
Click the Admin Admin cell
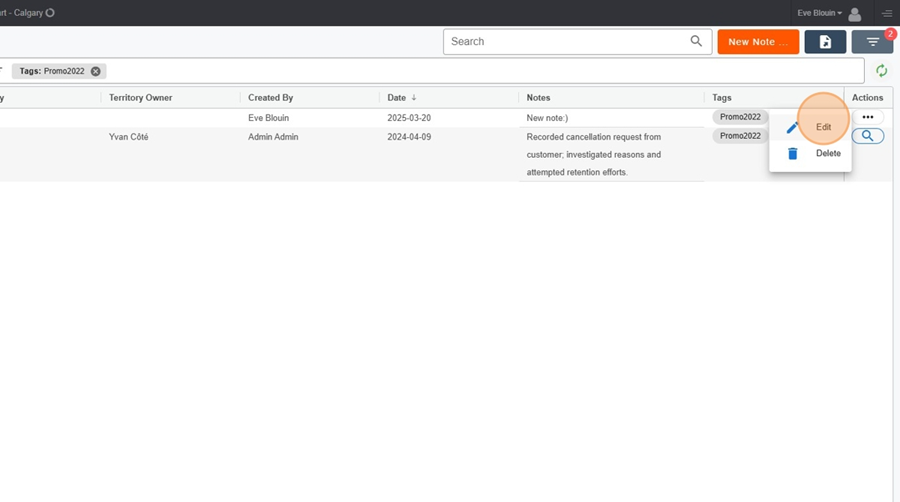(273, 137)
